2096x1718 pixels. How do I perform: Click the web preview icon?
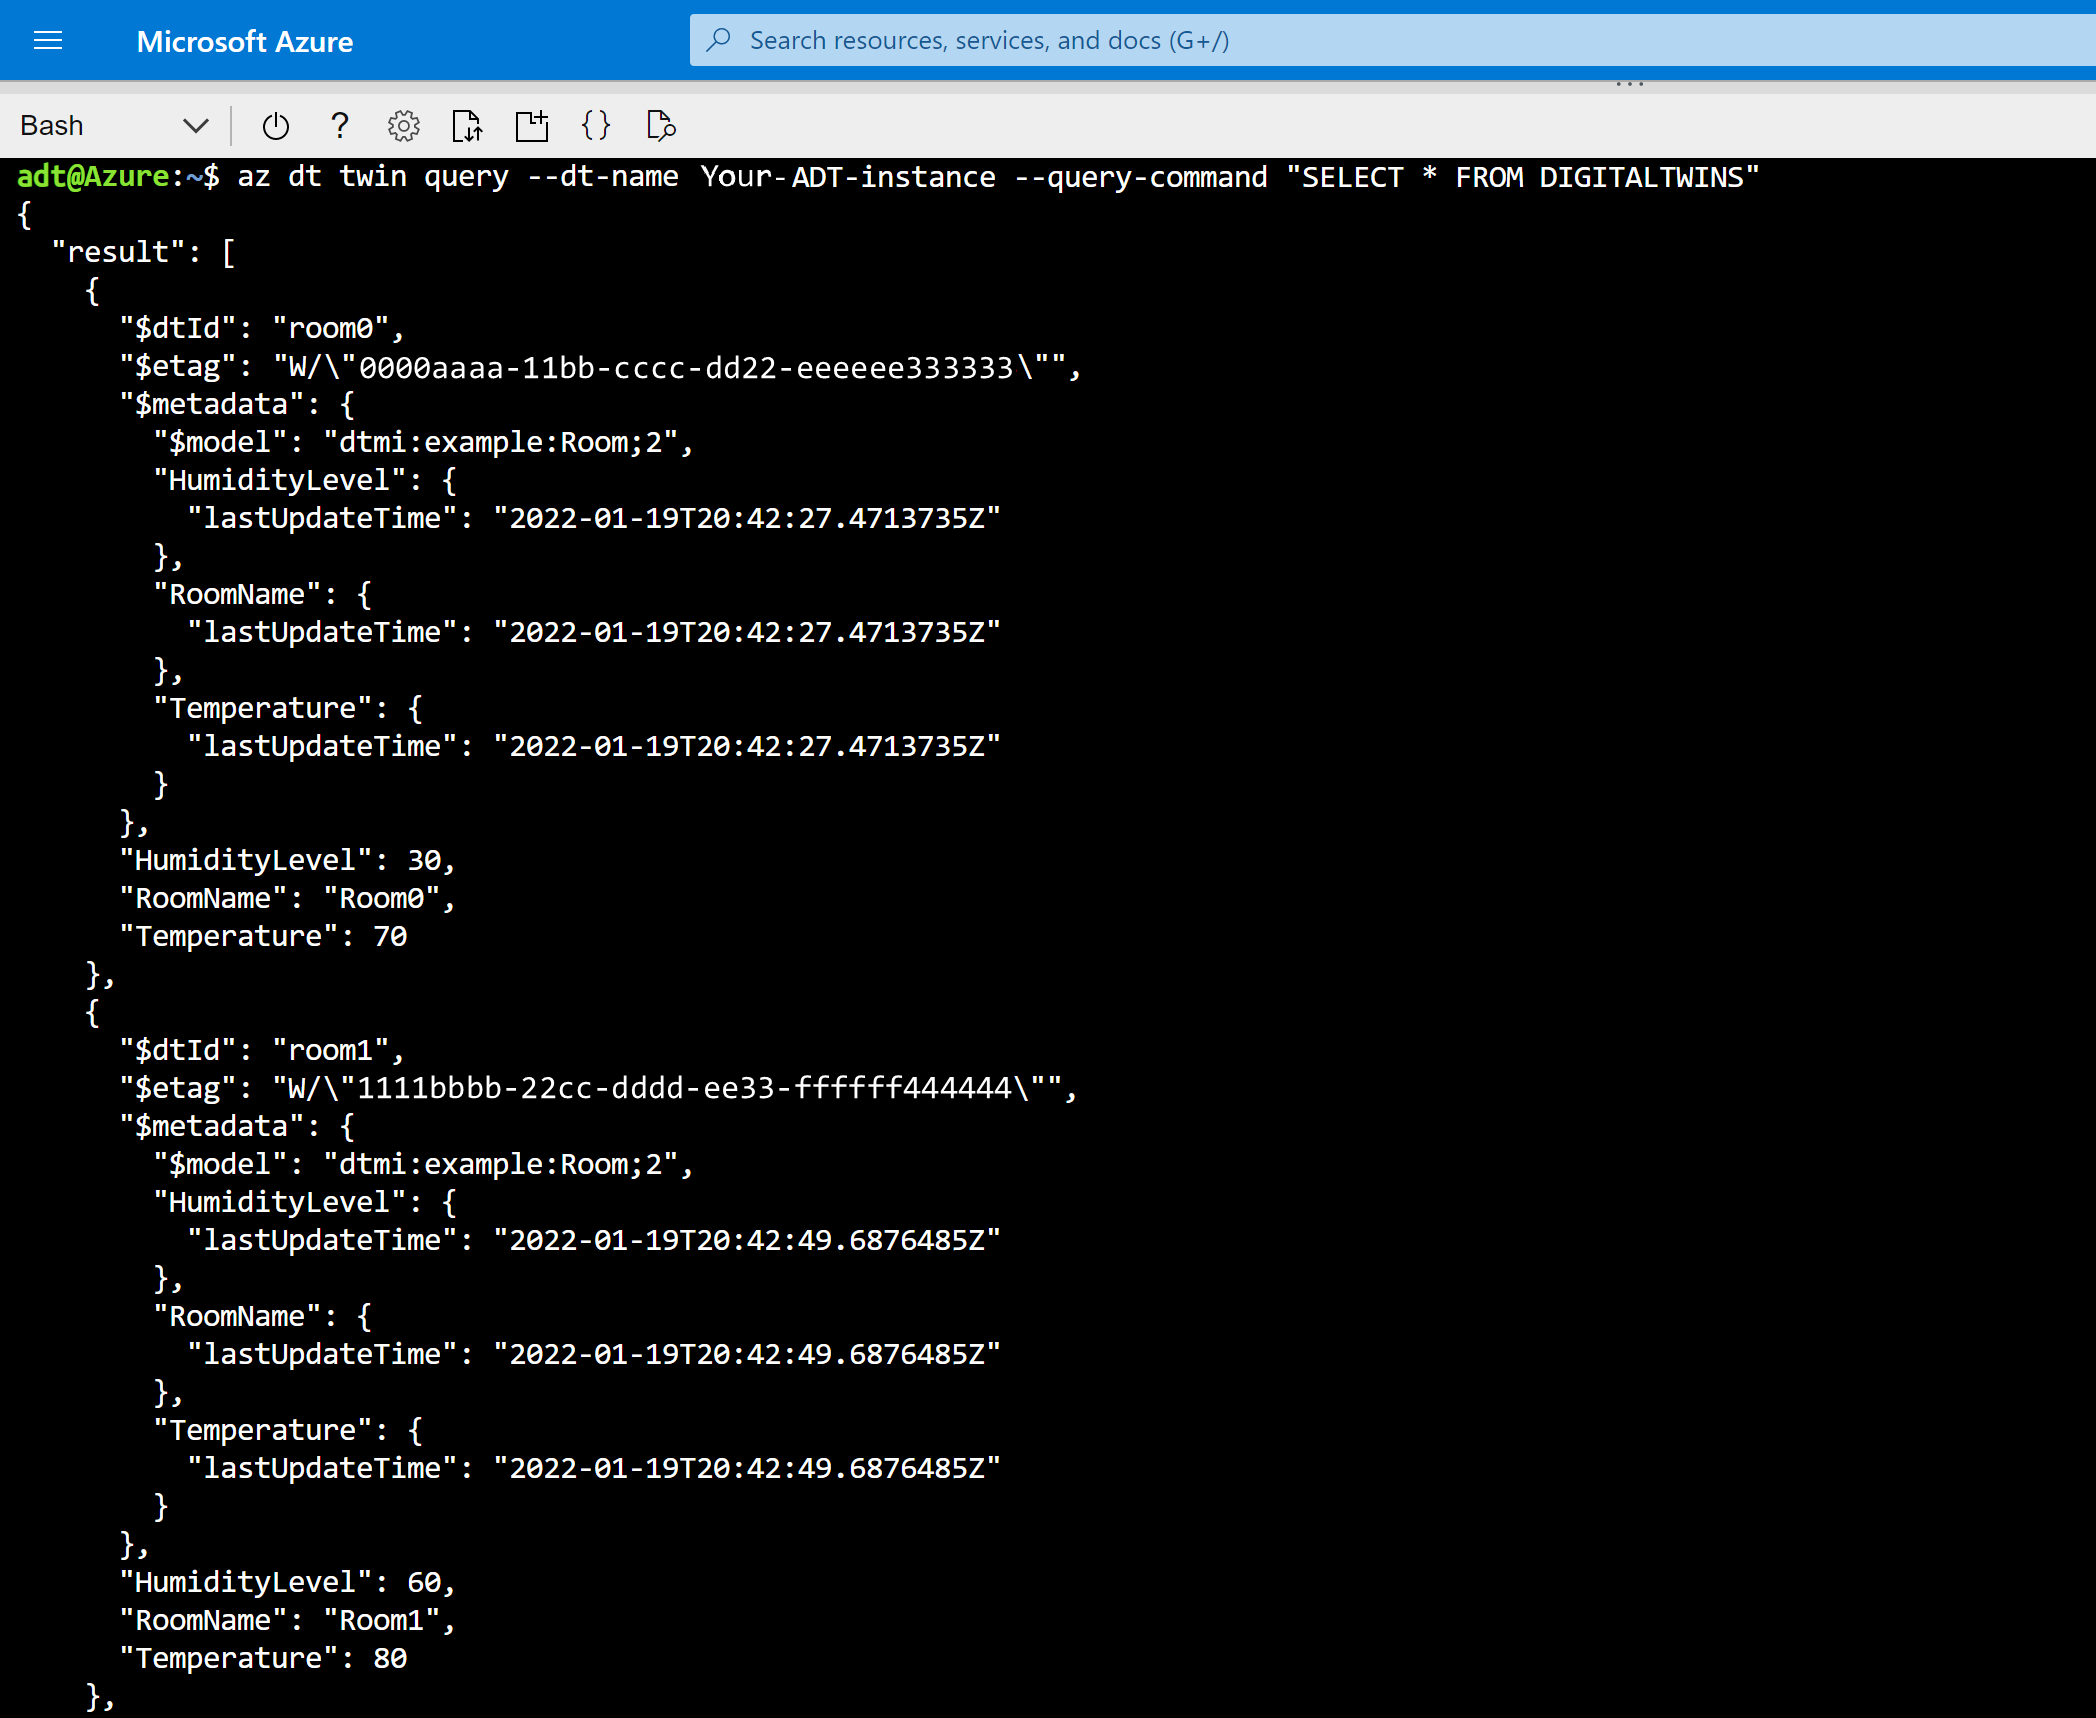[x=661, y=126]
